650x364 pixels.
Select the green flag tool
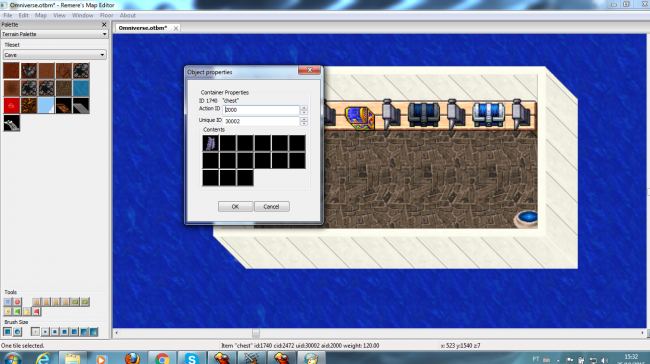[17, 311]
